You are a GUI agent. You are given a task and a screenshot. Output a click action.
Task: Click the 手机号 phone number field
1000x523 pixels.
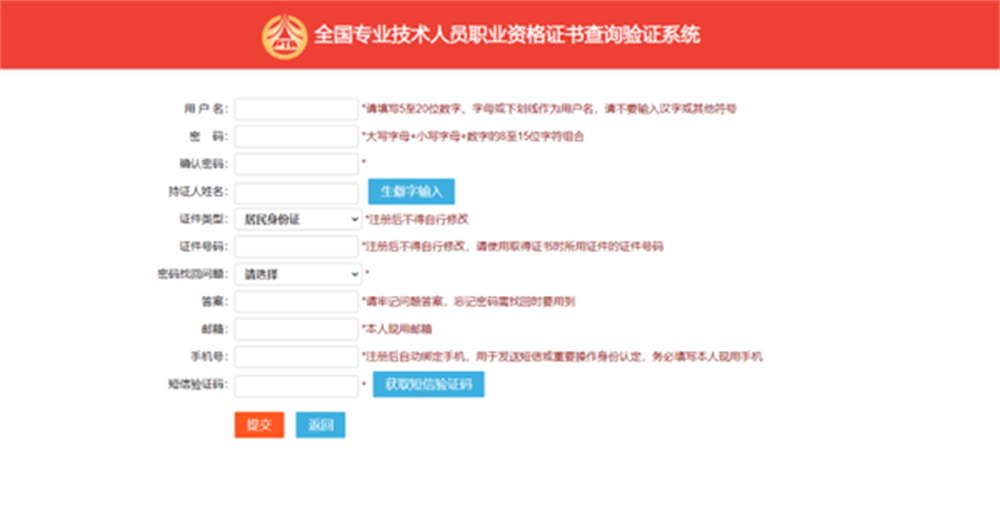click(x=297, y=357)
